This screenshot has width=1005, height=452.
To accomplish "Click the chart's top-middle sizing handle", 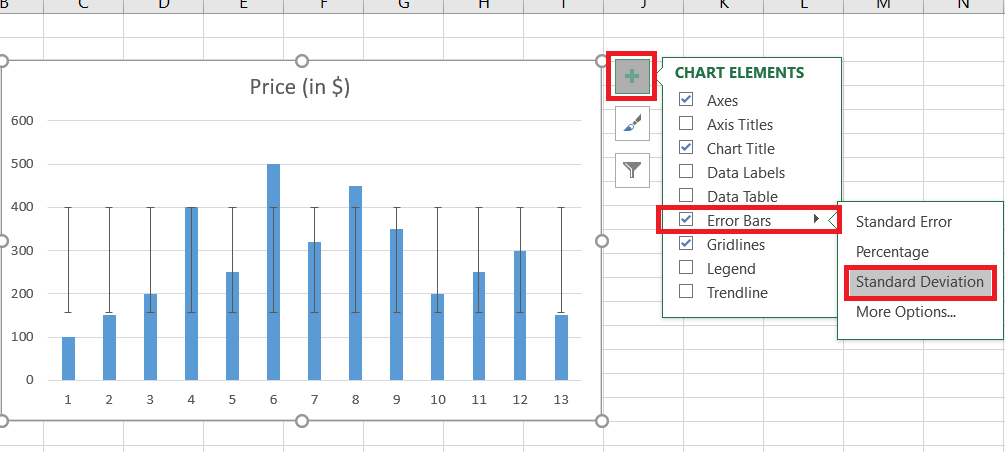I will coord(301,61).
